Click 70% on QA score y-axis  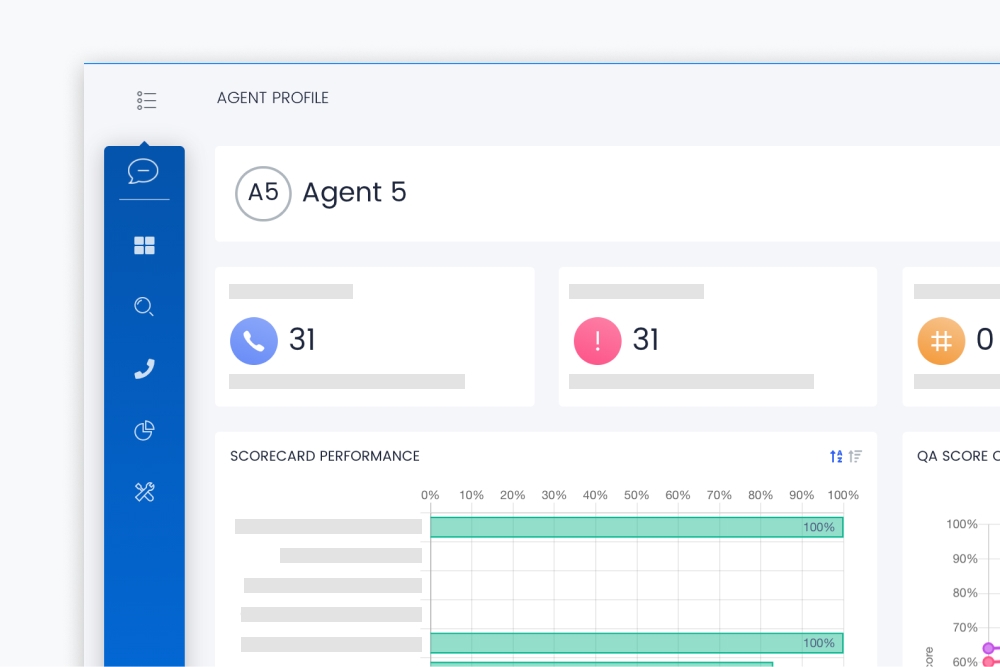pyautogui.click(x=965, y=627)
